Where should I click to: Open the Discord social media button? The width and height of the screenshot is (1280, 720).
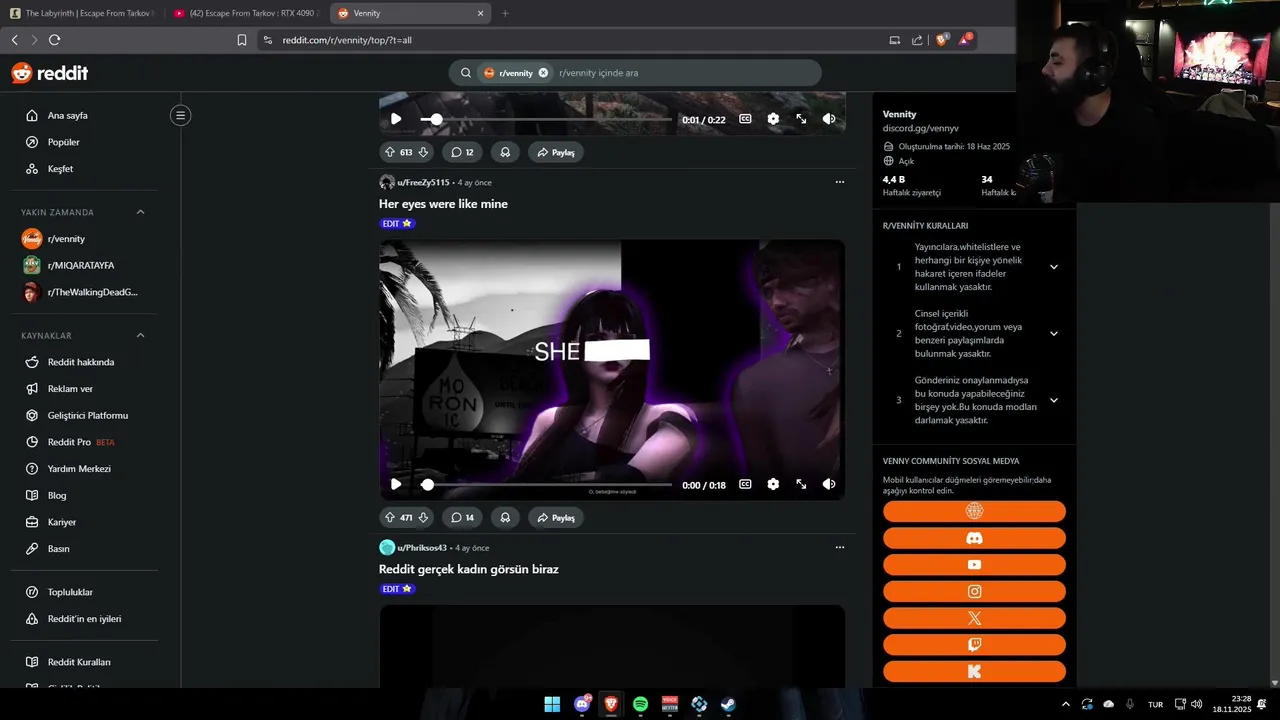974,538
